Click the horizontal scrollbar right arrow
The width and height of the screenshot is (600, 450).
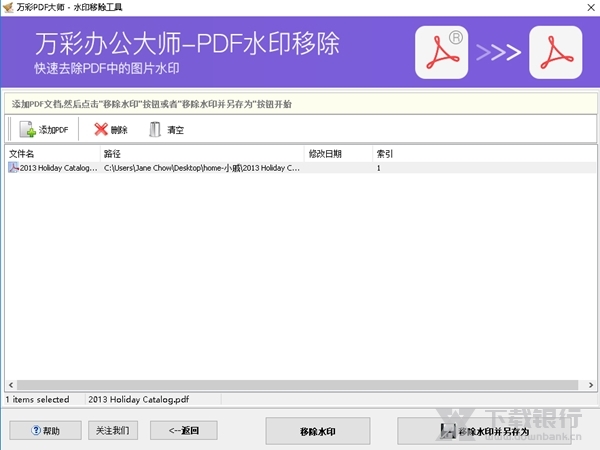tap(591, 385)
